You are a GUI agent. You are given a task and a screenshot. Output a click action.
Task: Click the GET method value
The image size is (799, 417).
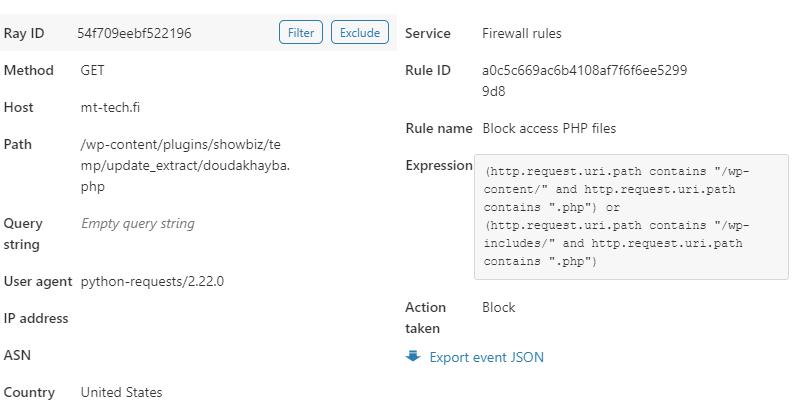tap(92, 70)
